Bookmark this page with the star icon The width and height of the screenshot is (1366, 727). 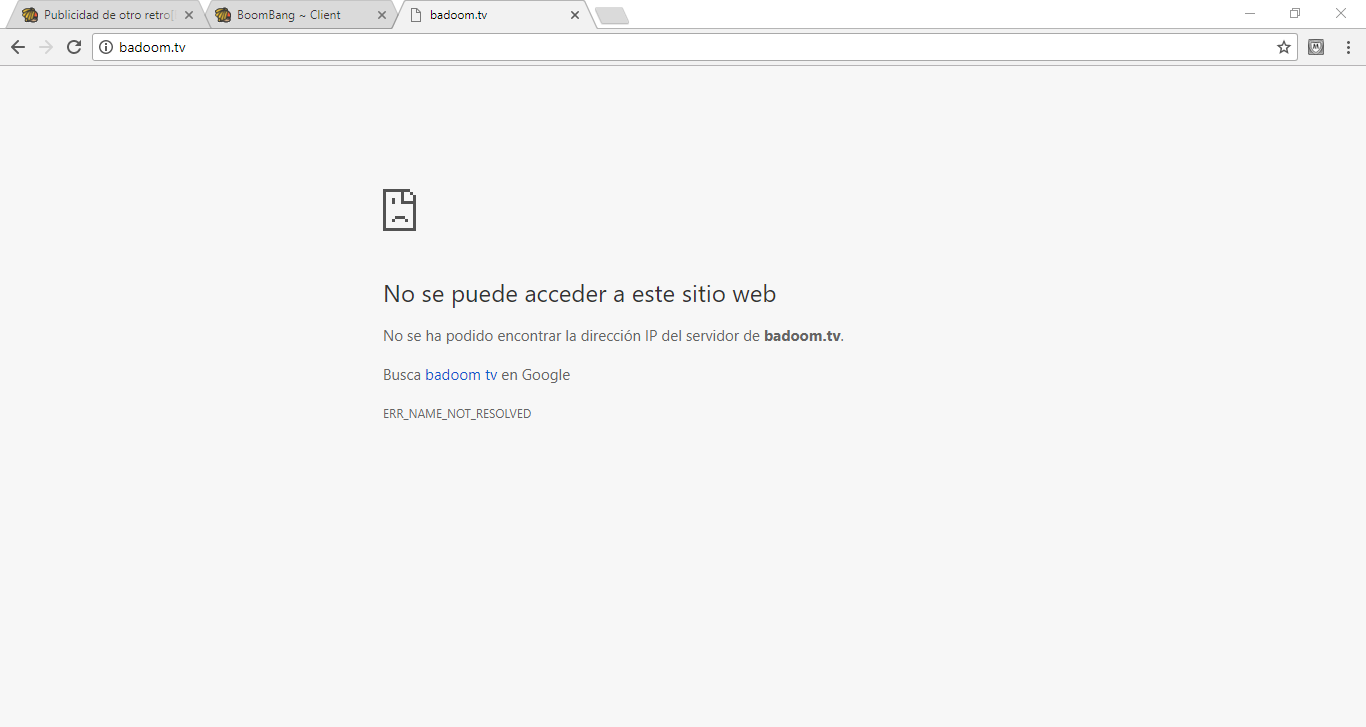(x=1284, y=47)
